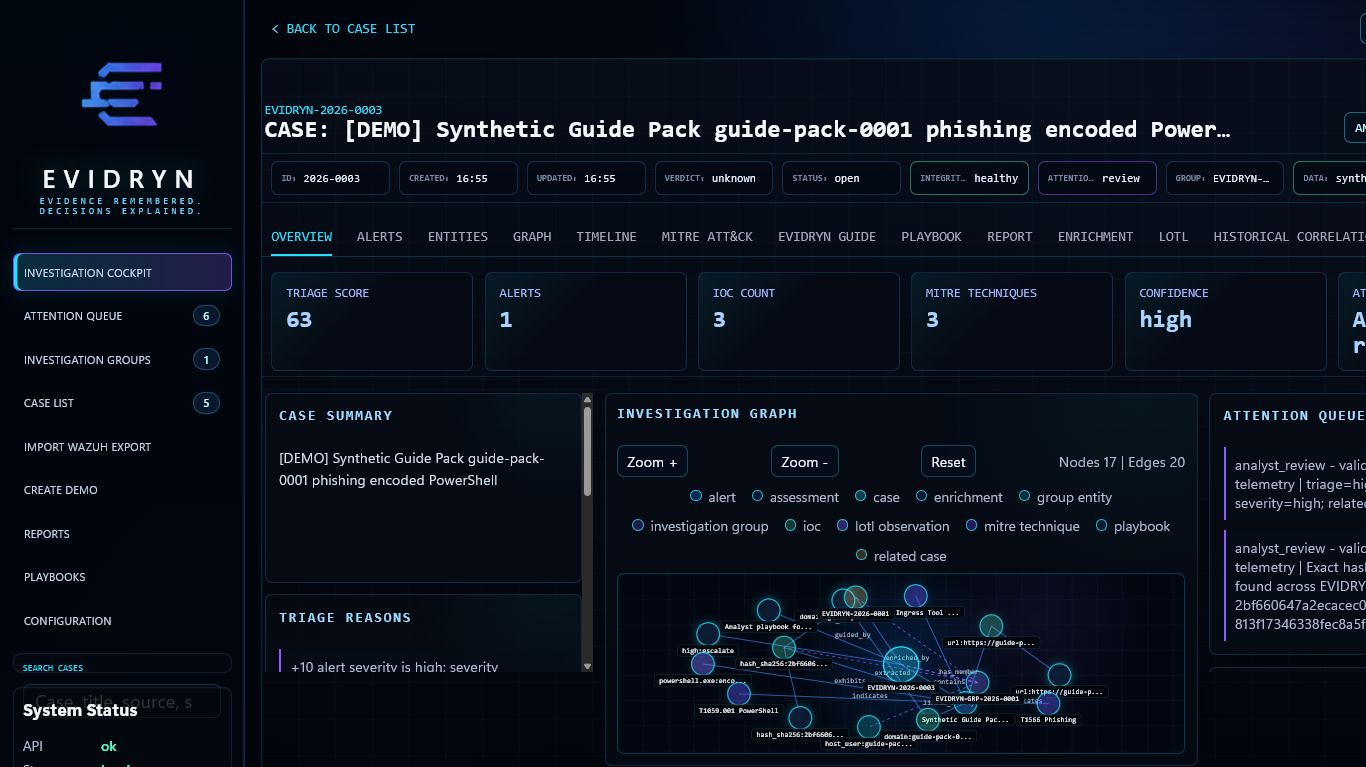
Task: Click the Triage Score 63 card
Action: [372, 321]
